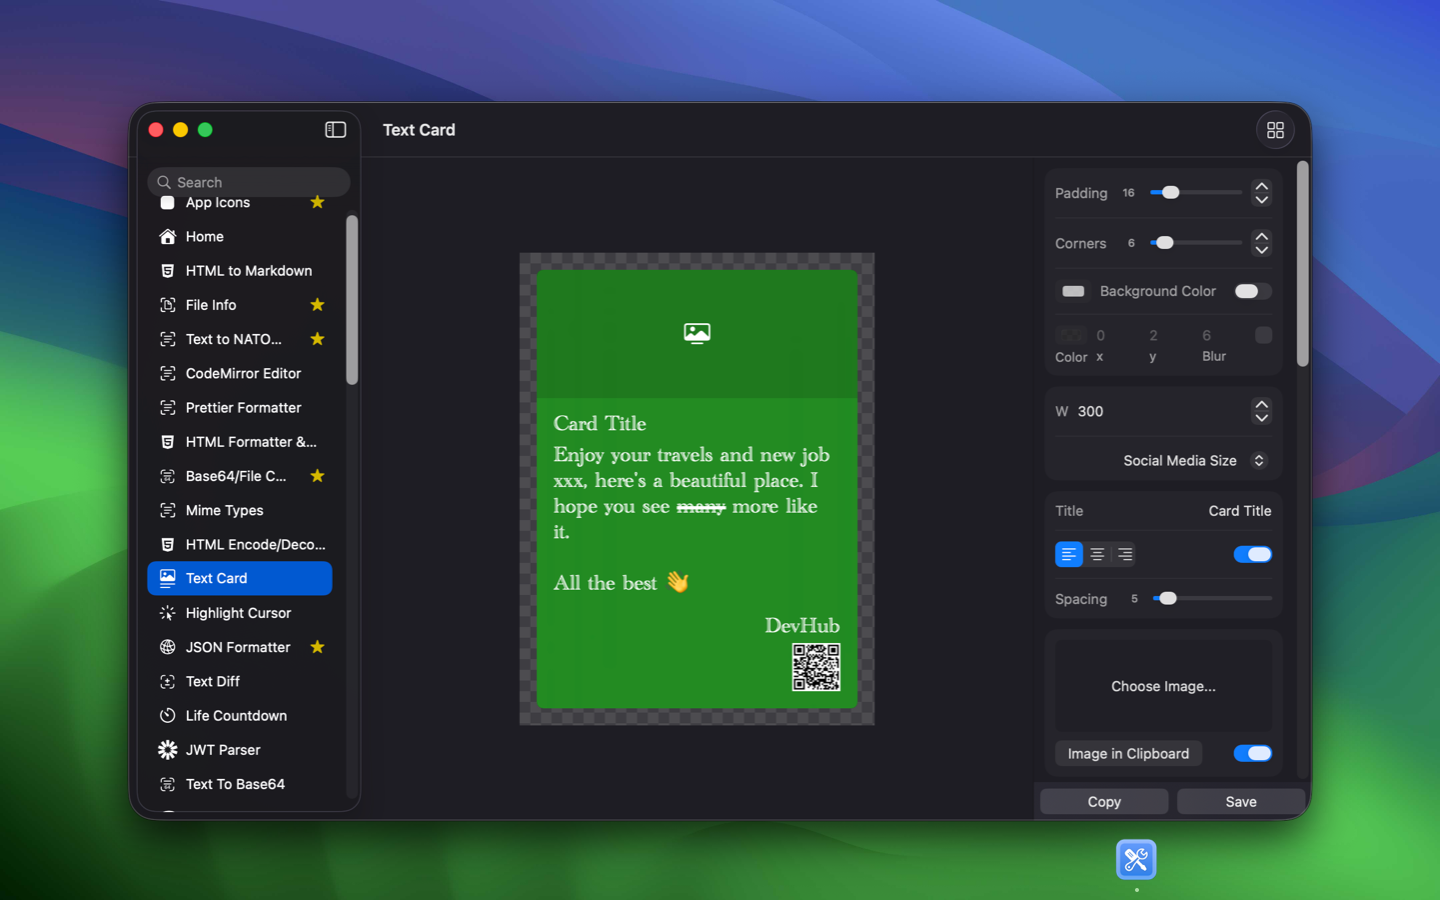
Task: Select left text alignment for title
Action: click(x=1069, y=554)
